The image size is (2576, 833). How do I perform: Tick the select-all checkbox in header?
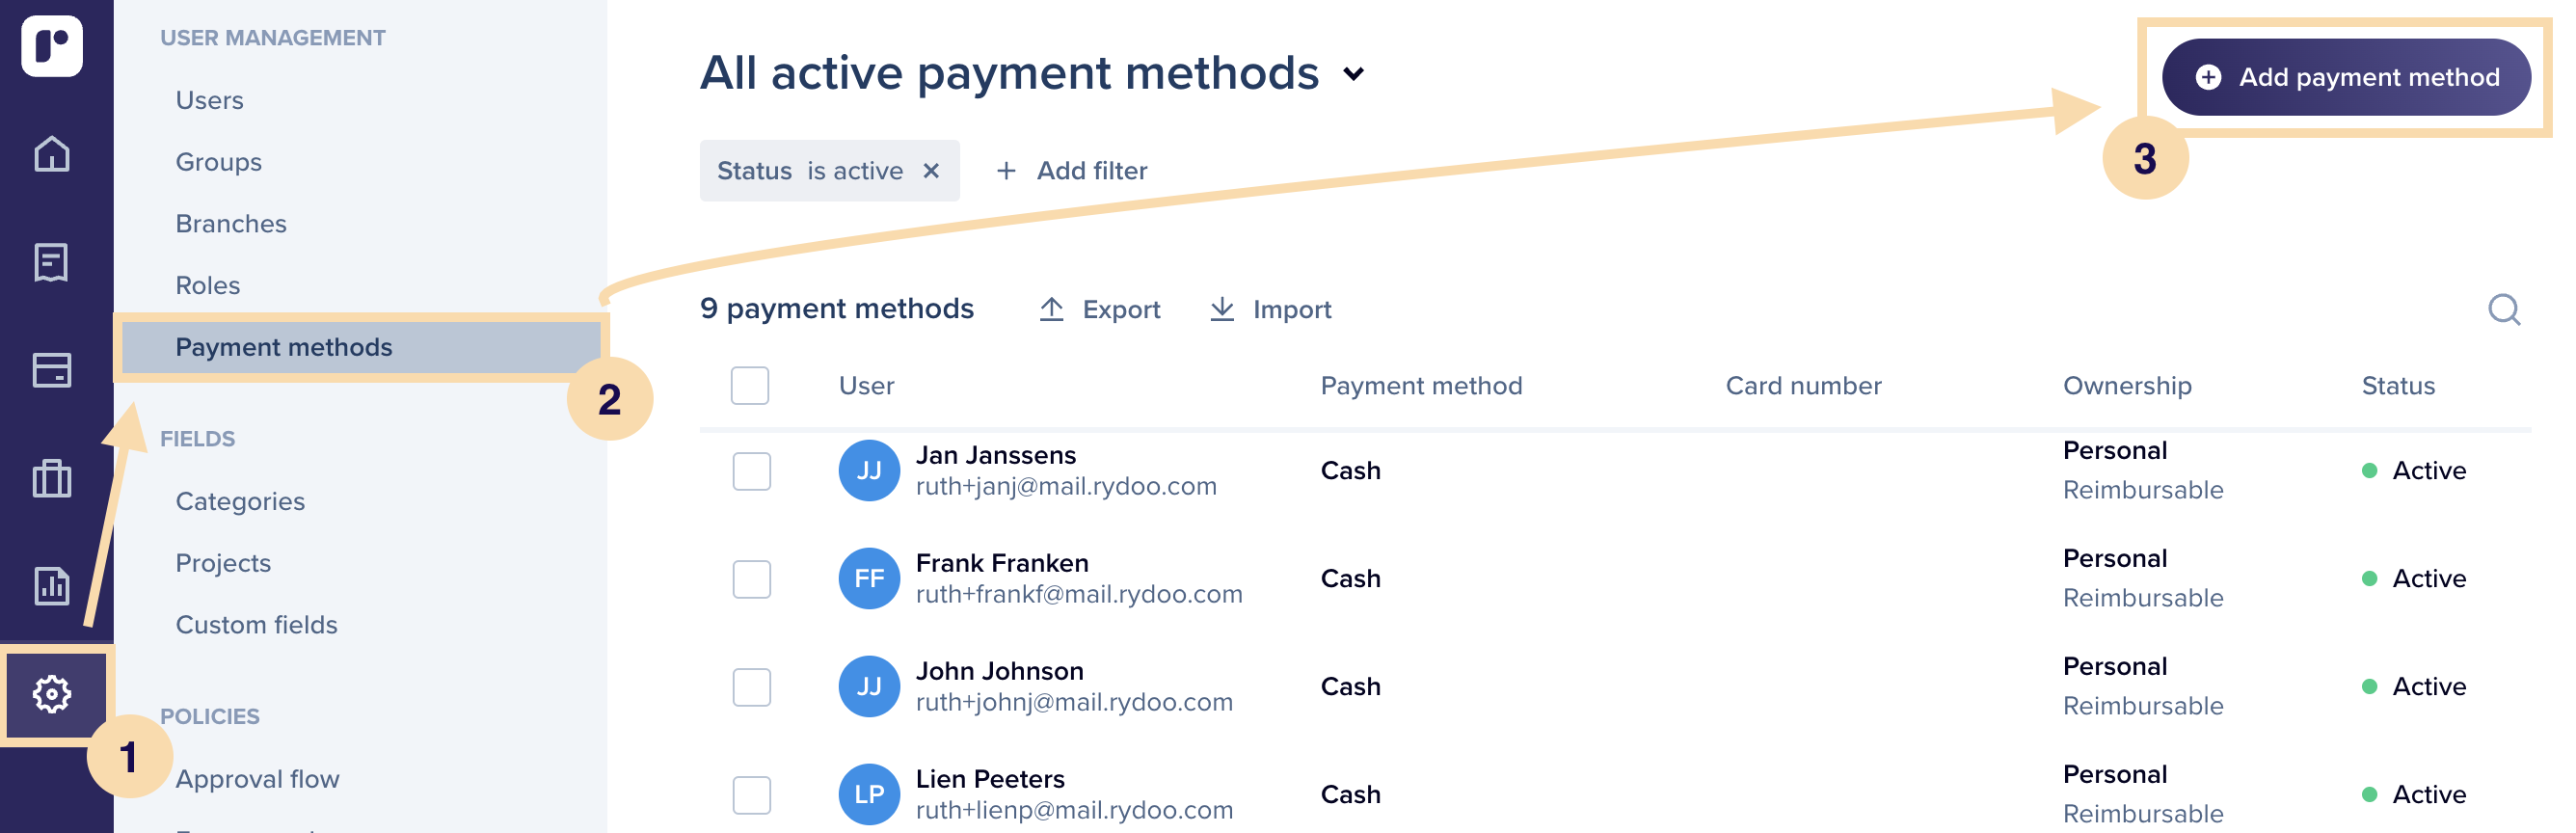750,386
